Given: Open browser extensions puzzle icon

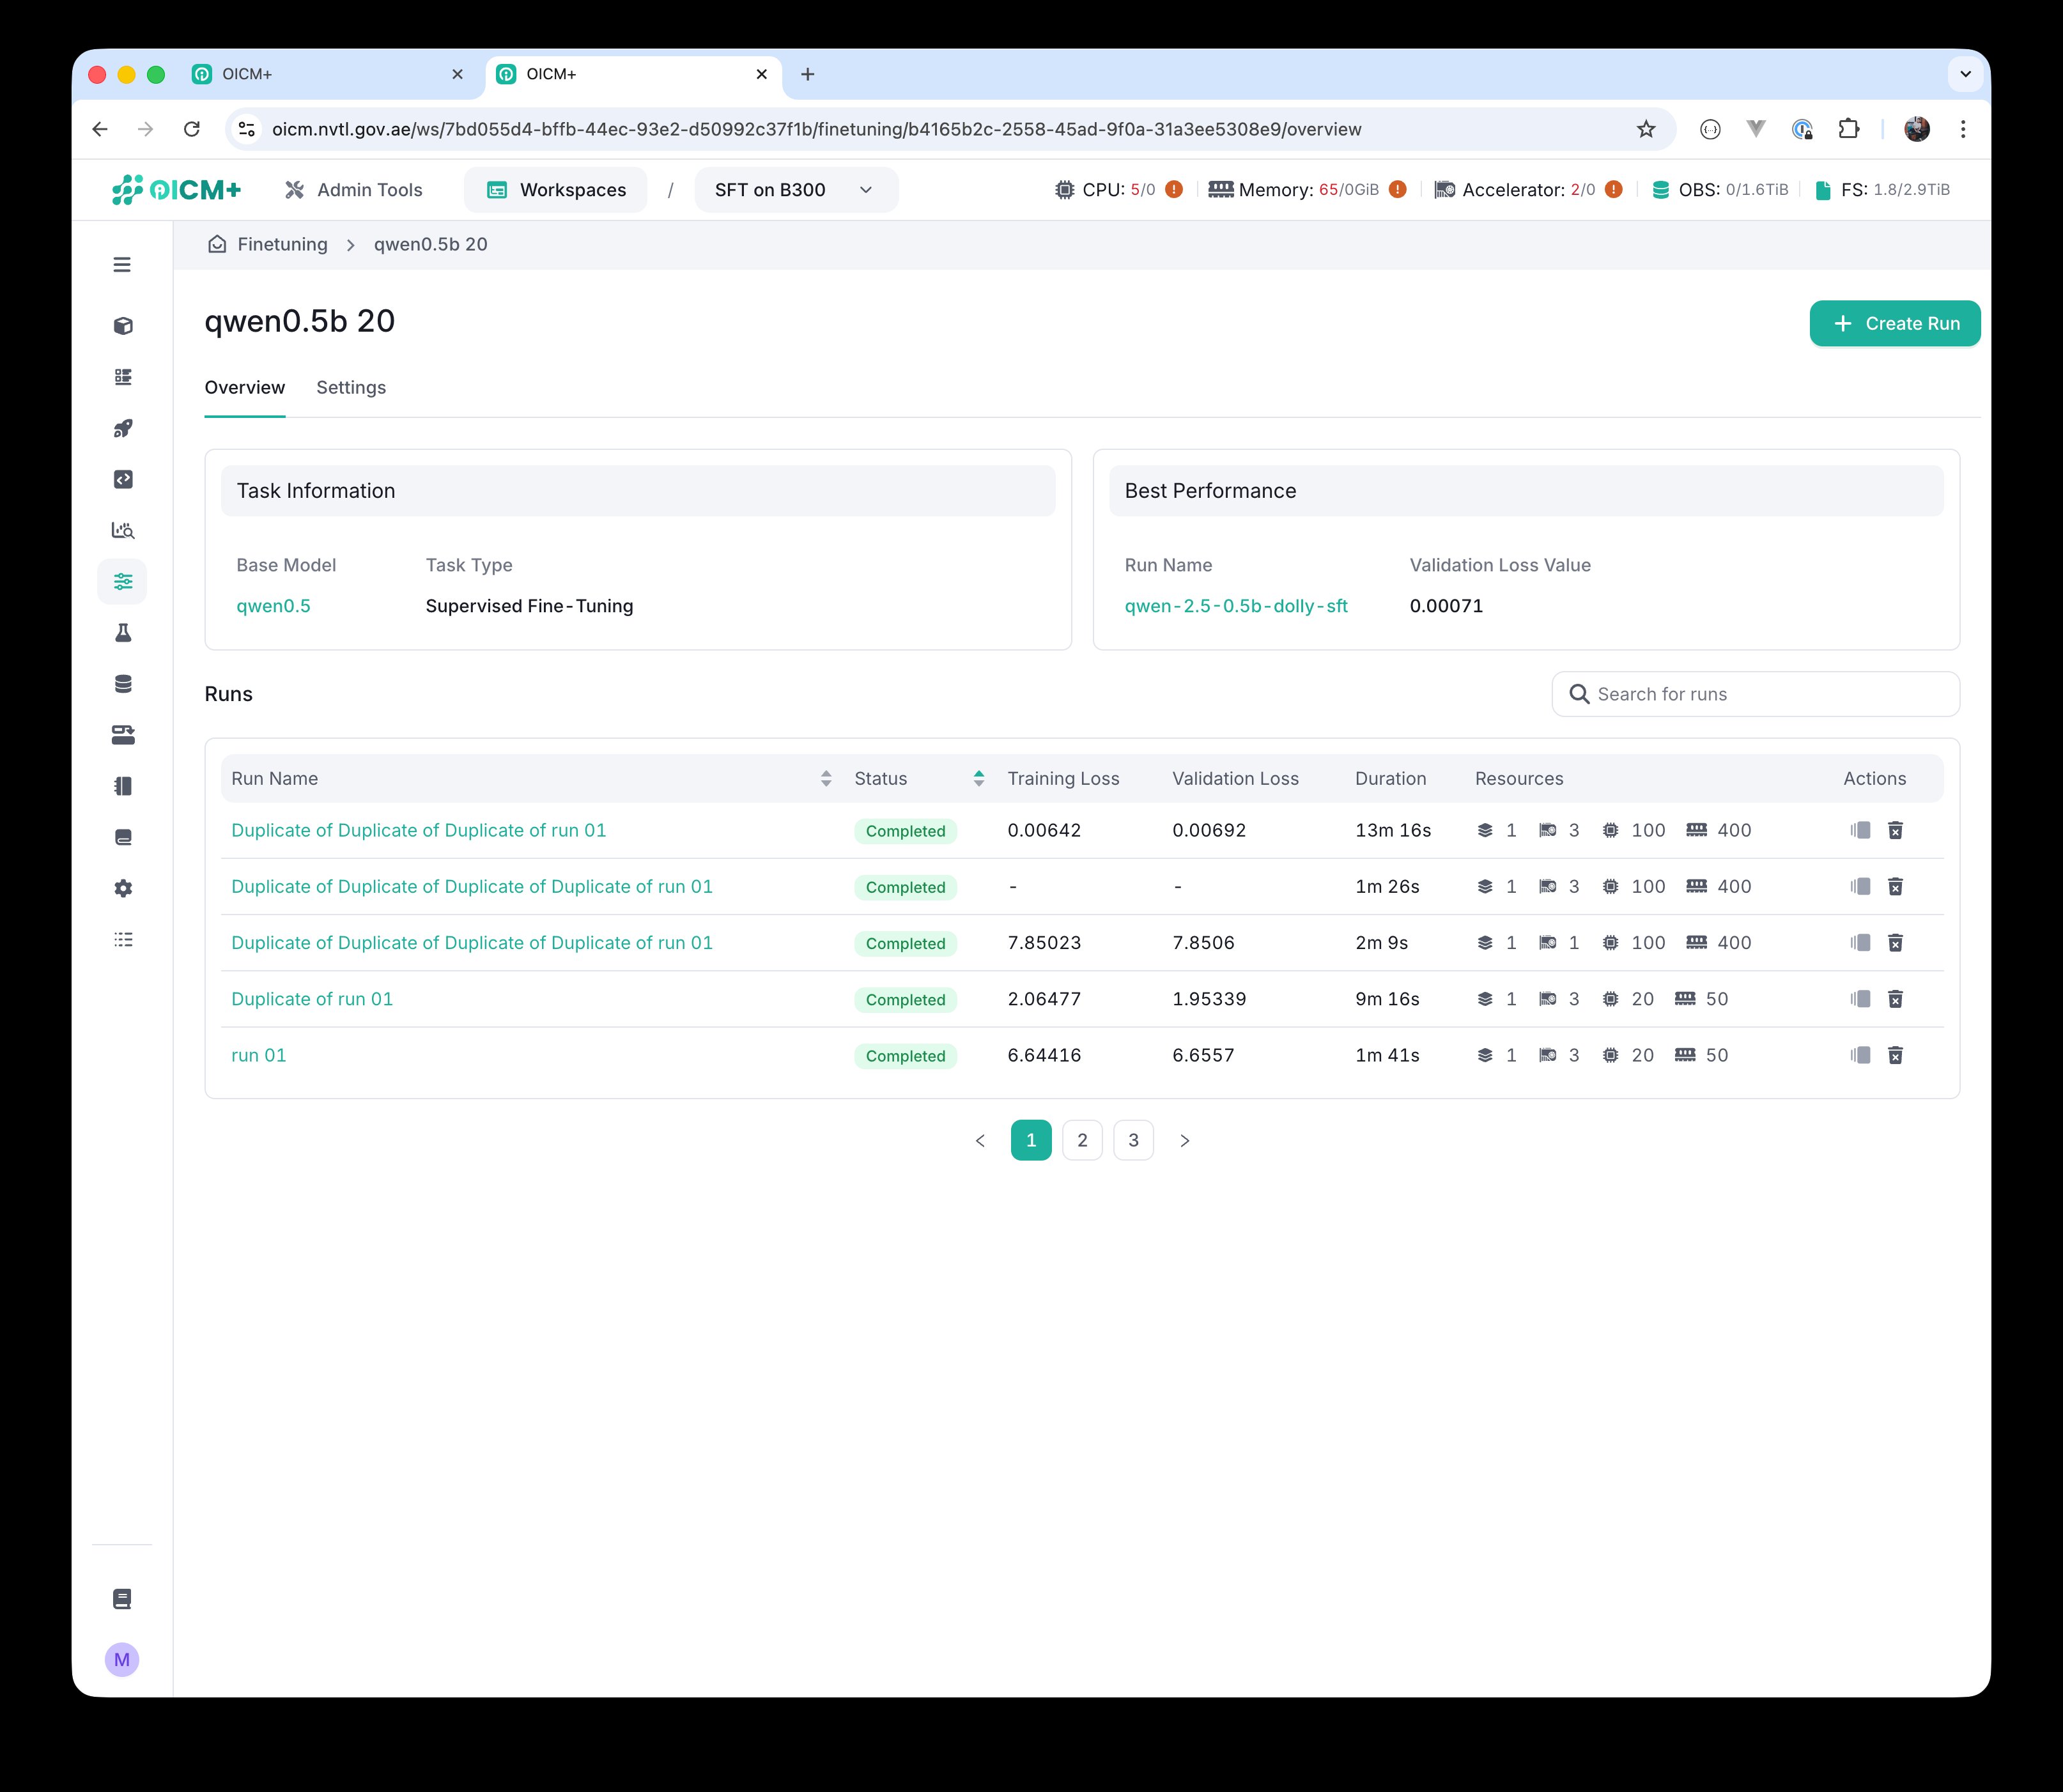Looking at the screenshot, I should coord(1849,129).
